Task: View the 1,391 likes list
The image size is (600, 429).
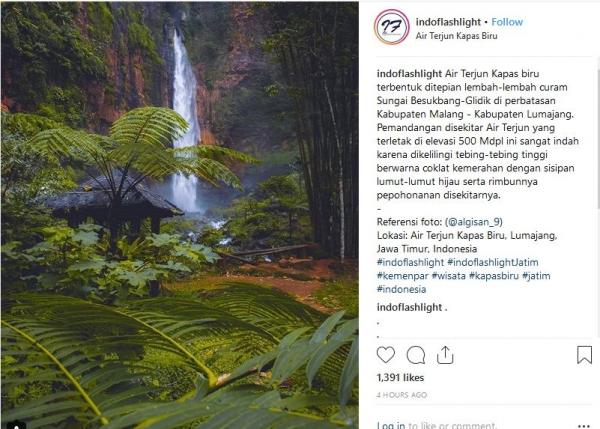Action: click(399, 378)
